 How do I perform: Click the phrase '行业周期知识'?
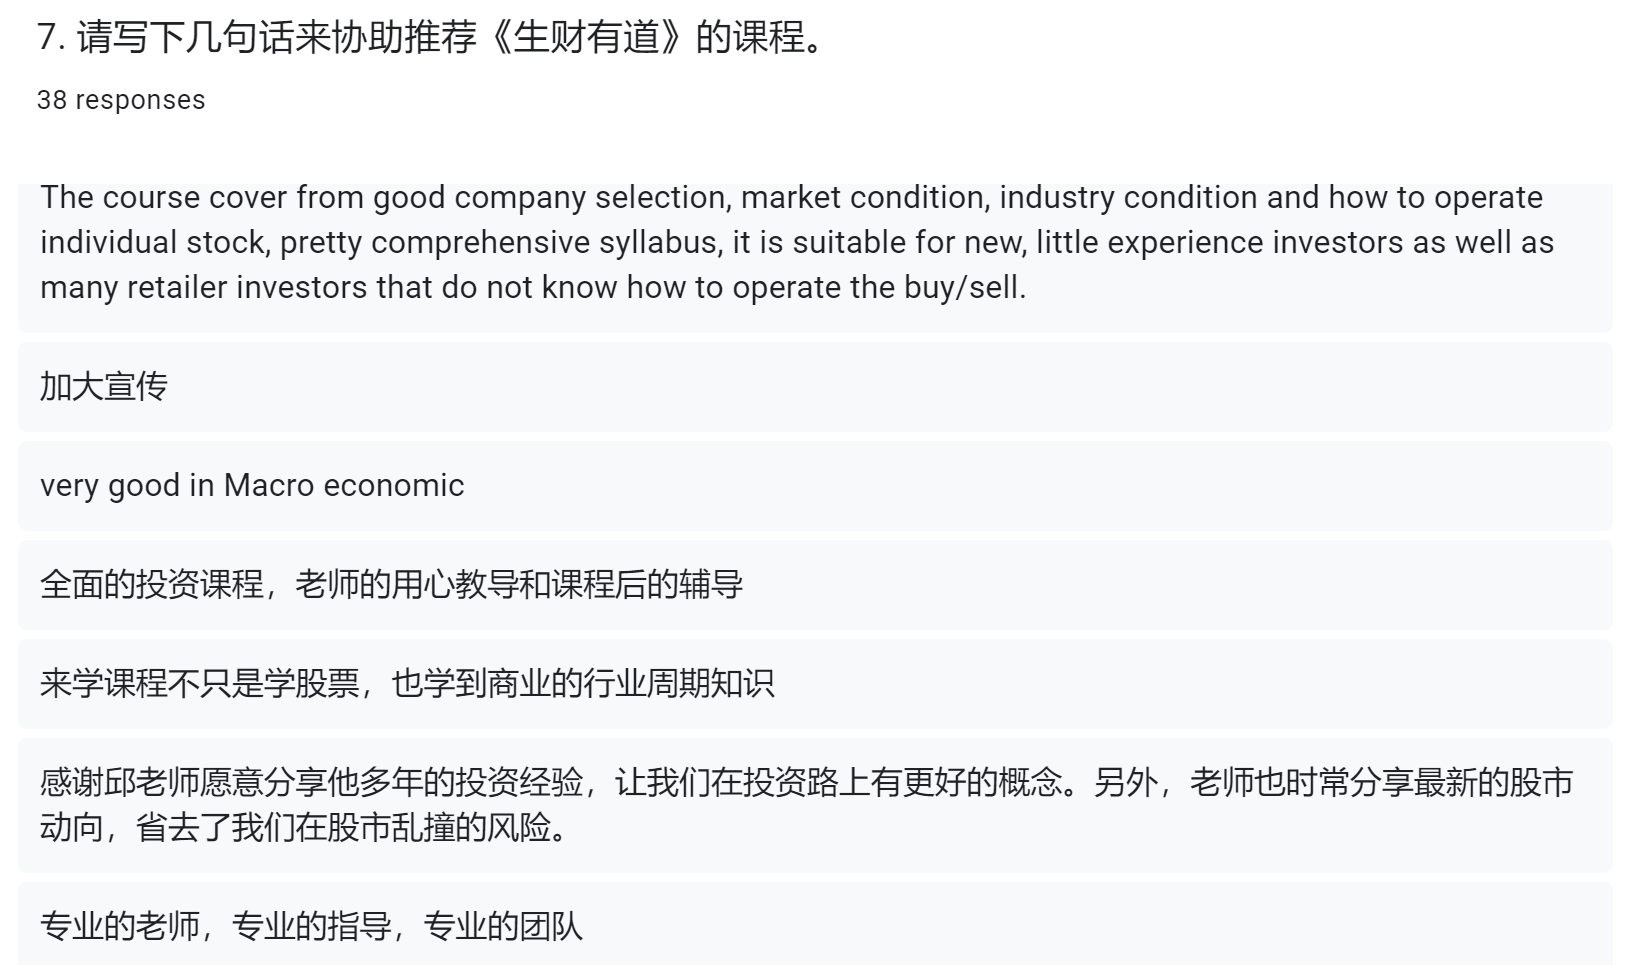[679, 683]
